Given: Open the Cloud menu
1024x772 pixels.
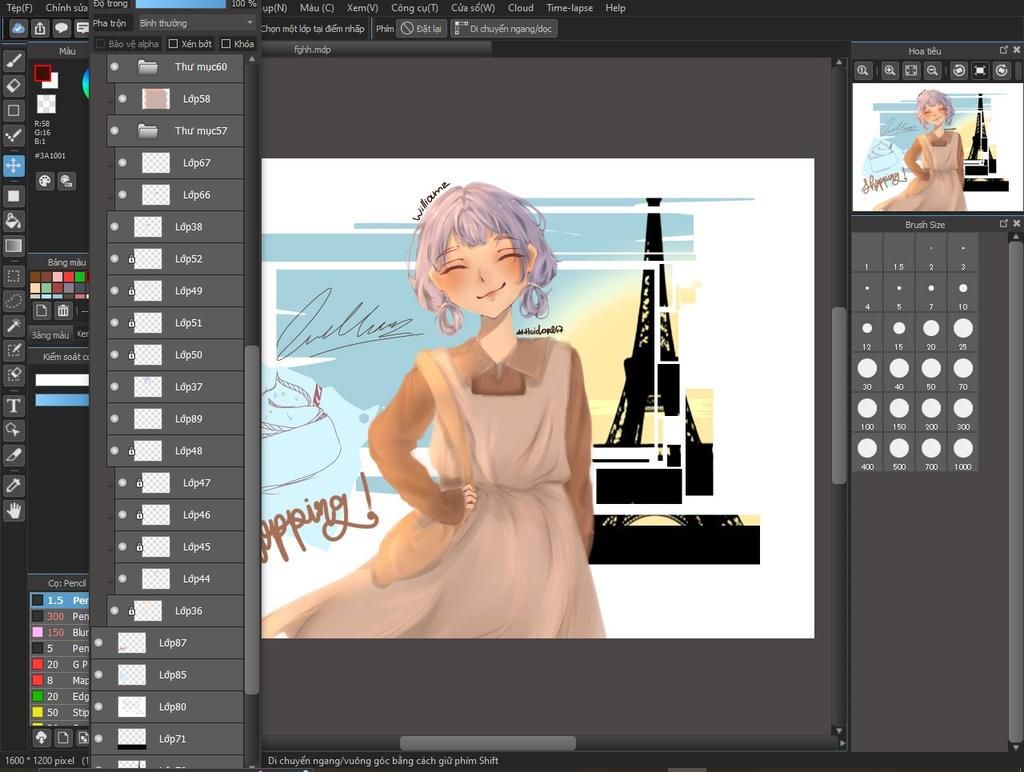Looking at the screenshot, I should click(520, 8).
